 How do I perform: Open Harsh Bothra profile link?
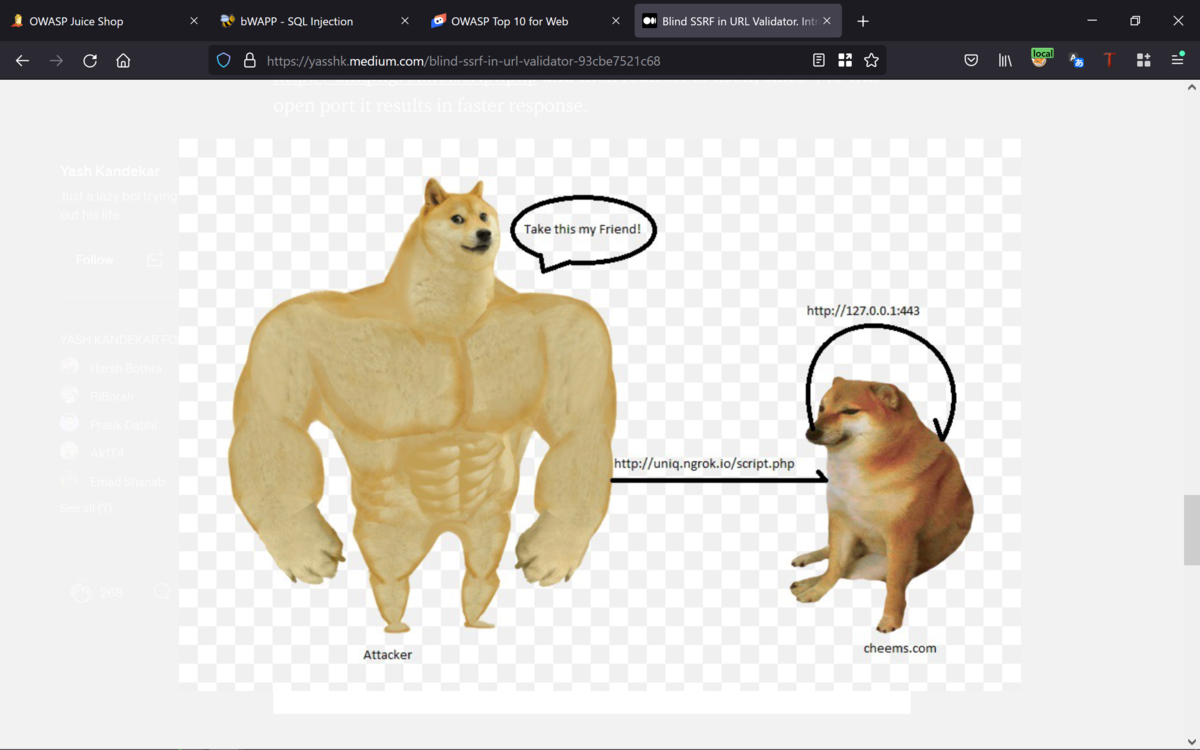(x=126, y=368)
